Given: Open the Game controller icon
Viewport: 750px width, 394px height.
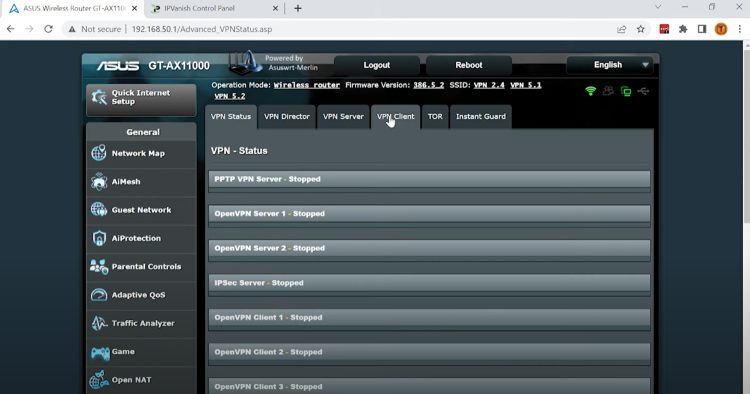Looking at the screenshot, I should 100,353.
